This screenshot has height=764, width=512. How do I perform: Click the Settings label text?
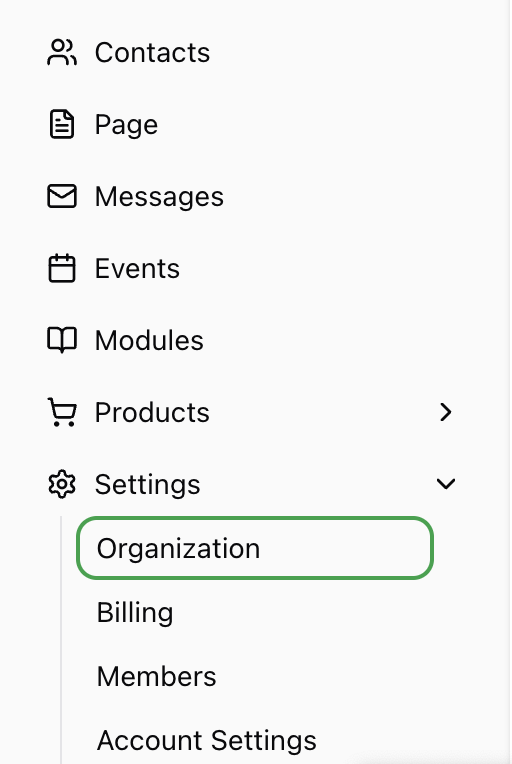[148, 485]
